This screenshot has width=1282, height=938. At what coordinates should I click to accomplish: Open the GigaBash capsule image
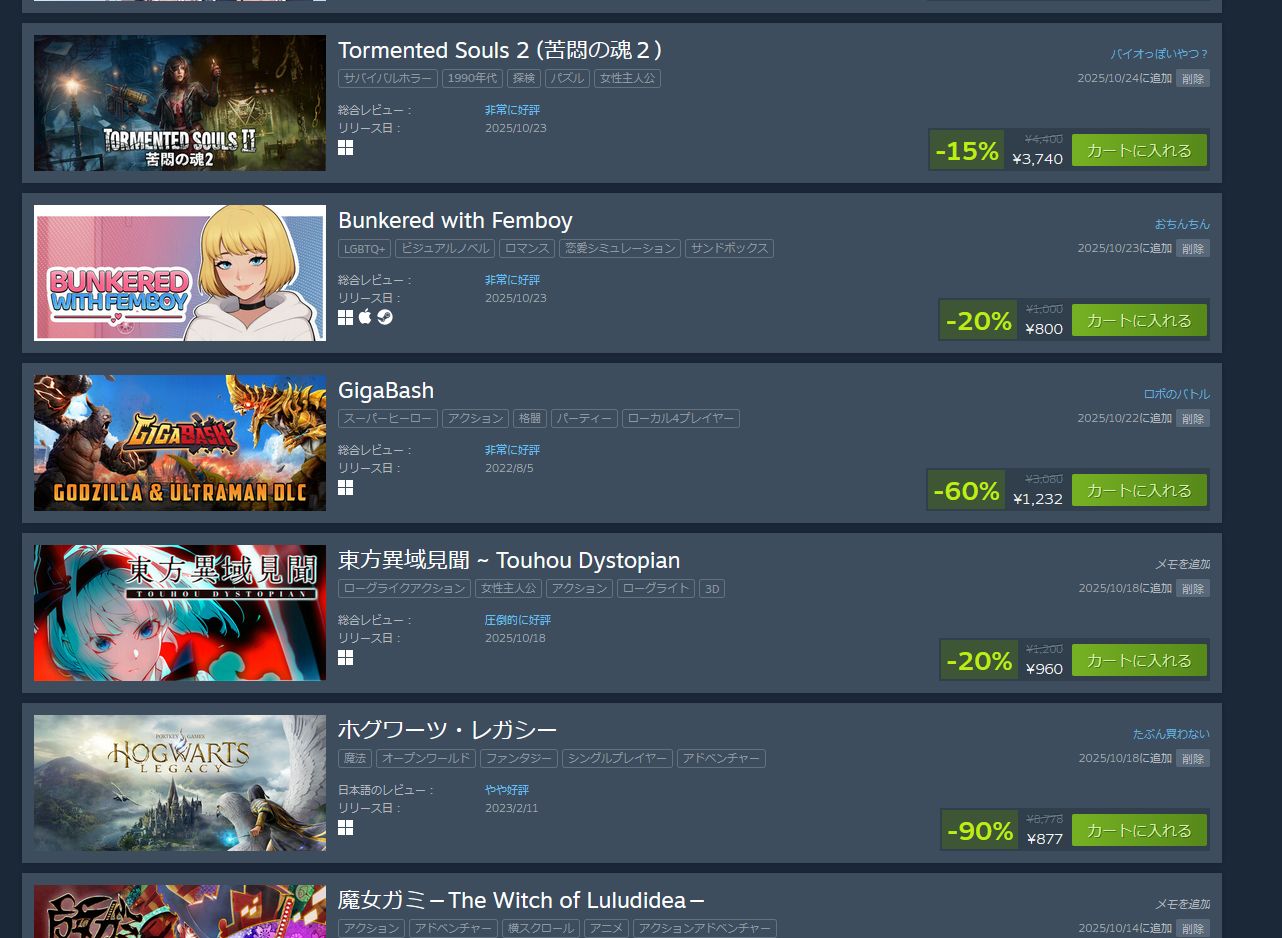click(180, 443)
